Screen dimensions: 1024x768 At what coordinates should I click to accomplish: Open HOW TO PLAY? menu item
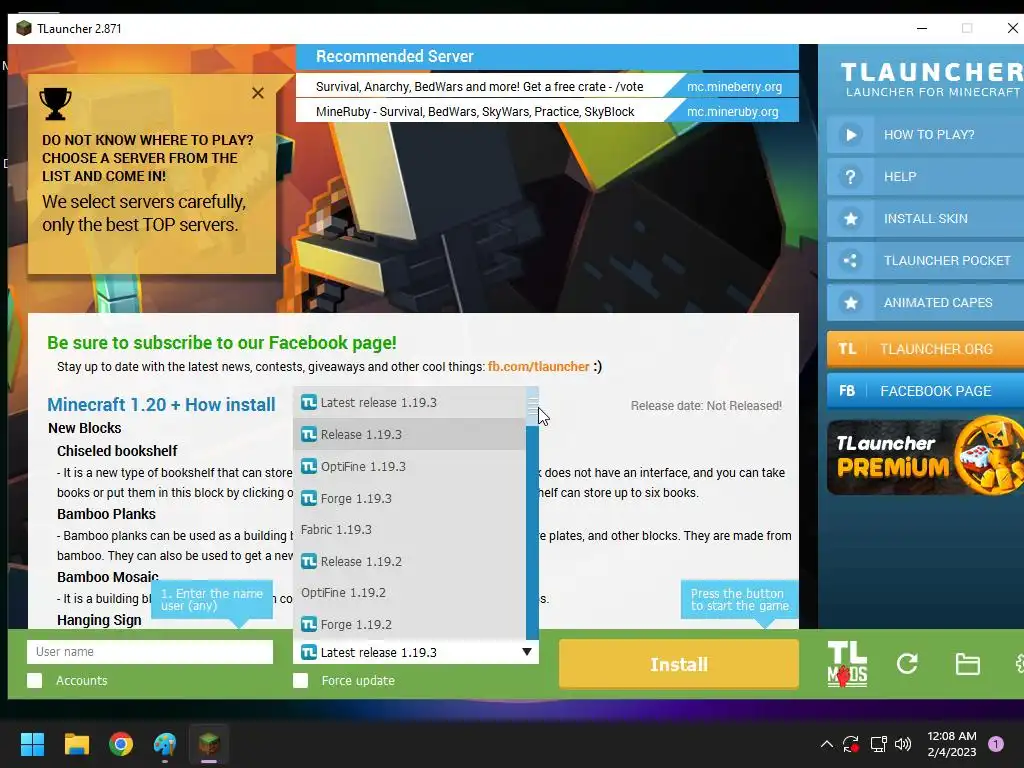tap(925, 135)
